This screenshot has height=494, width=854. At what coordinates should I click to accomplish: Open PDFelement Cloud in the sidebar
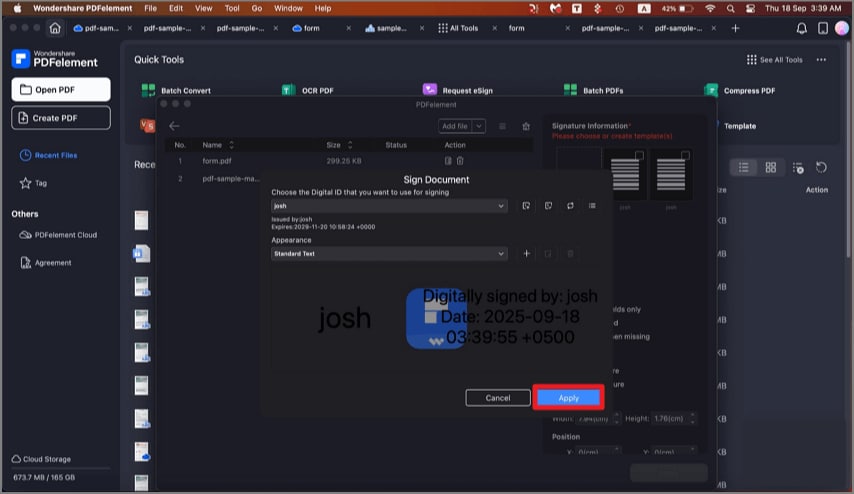click(x=58, y=235)
